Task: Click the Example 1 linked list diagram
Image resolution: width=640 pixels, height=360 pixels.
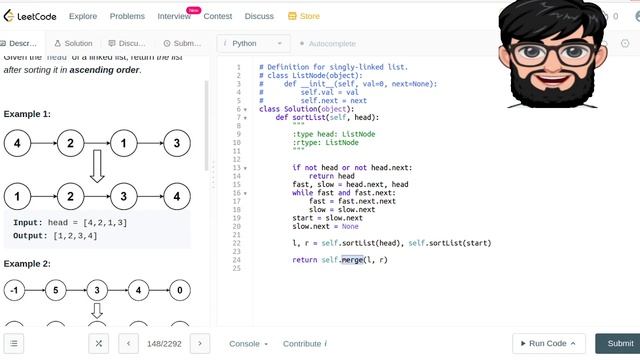Action: (x=97, y=170)
